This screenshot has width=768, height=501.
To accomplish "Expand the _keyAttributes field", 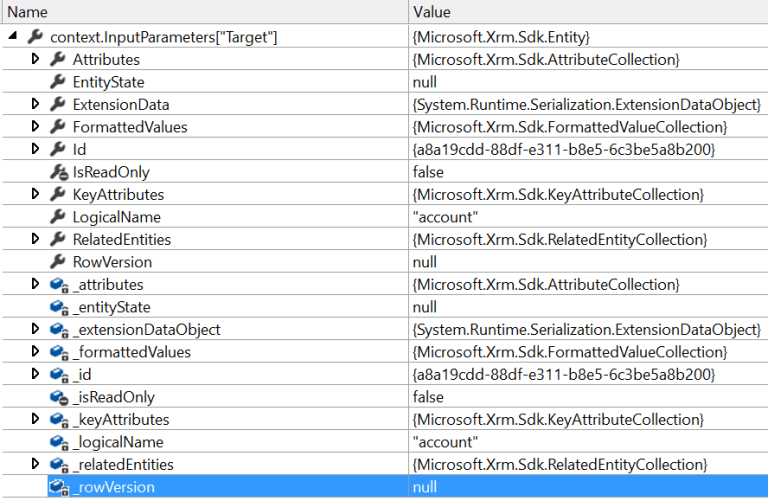I will click(35, 419).
